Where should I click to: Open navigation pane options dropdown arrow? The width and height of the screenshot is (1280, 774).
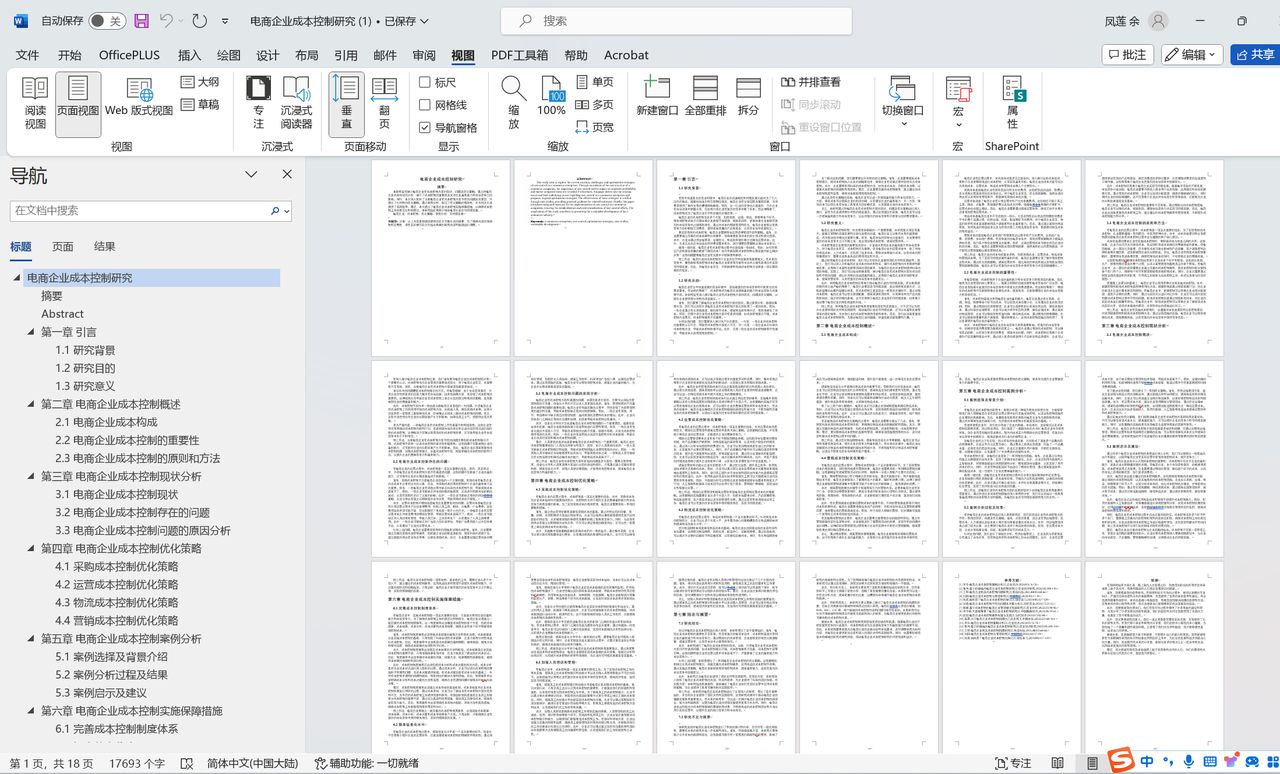tap(252, 175)
